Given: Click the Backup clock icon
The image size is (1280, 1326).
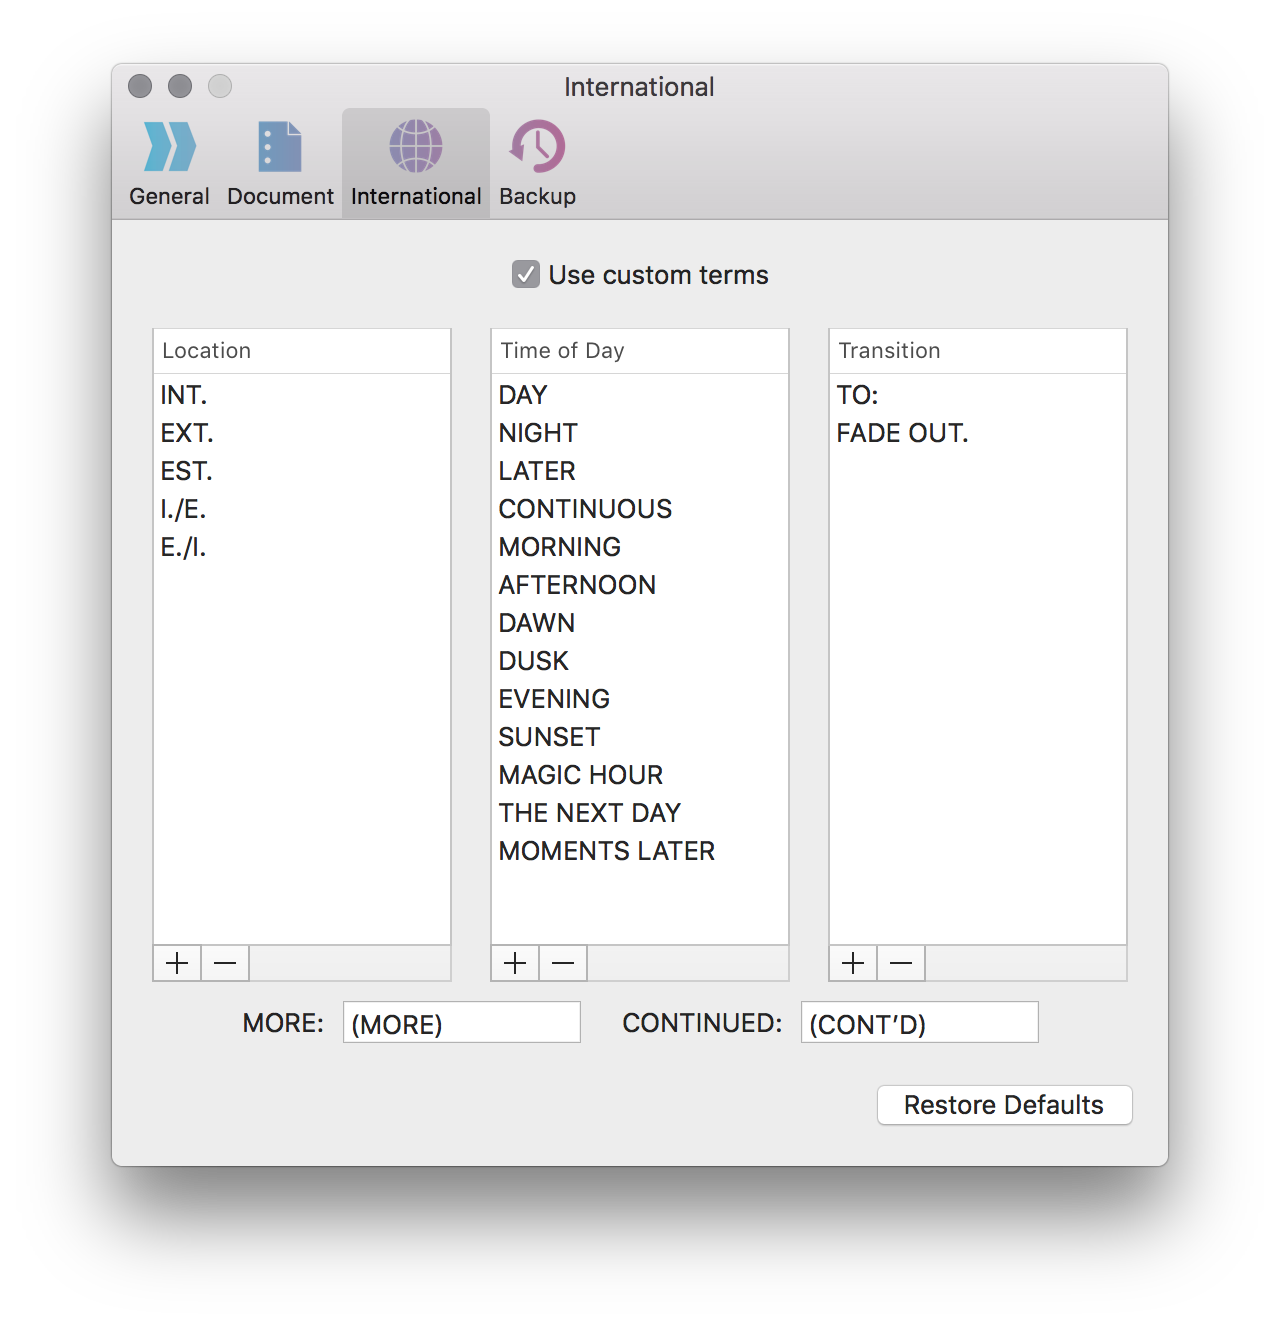Looking at the screenshot, I should pyautogui.click(x=536, y=146).
